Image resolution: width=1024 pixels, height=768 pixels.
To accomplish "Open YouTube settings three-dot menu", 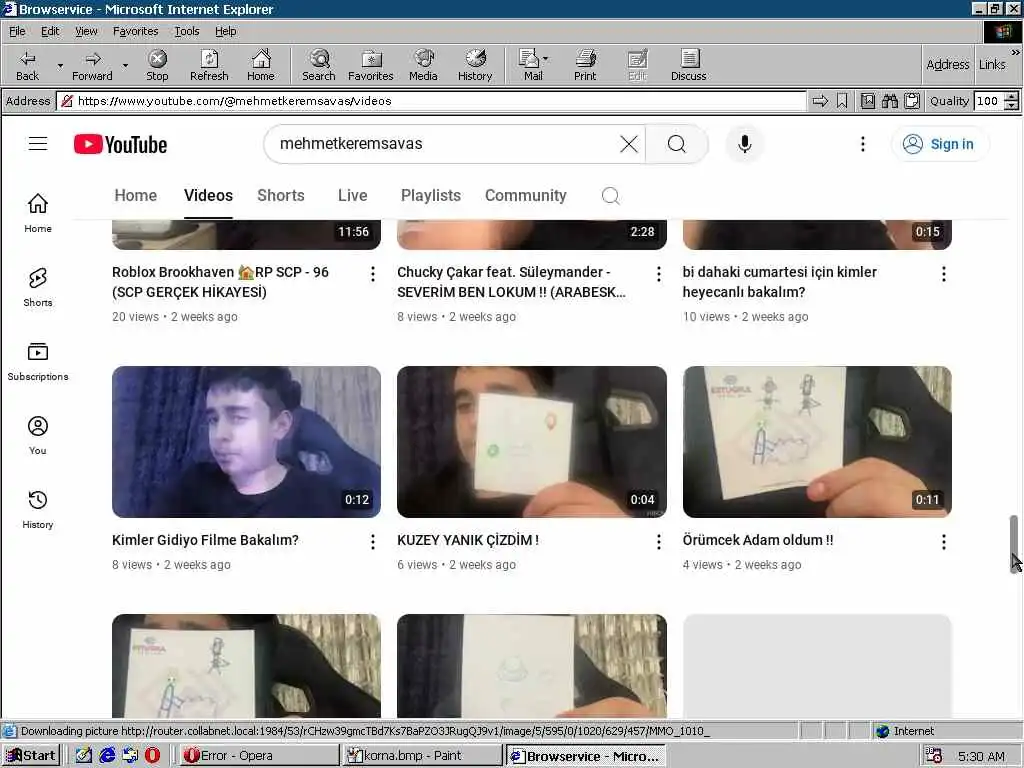I will click(863, 144).
